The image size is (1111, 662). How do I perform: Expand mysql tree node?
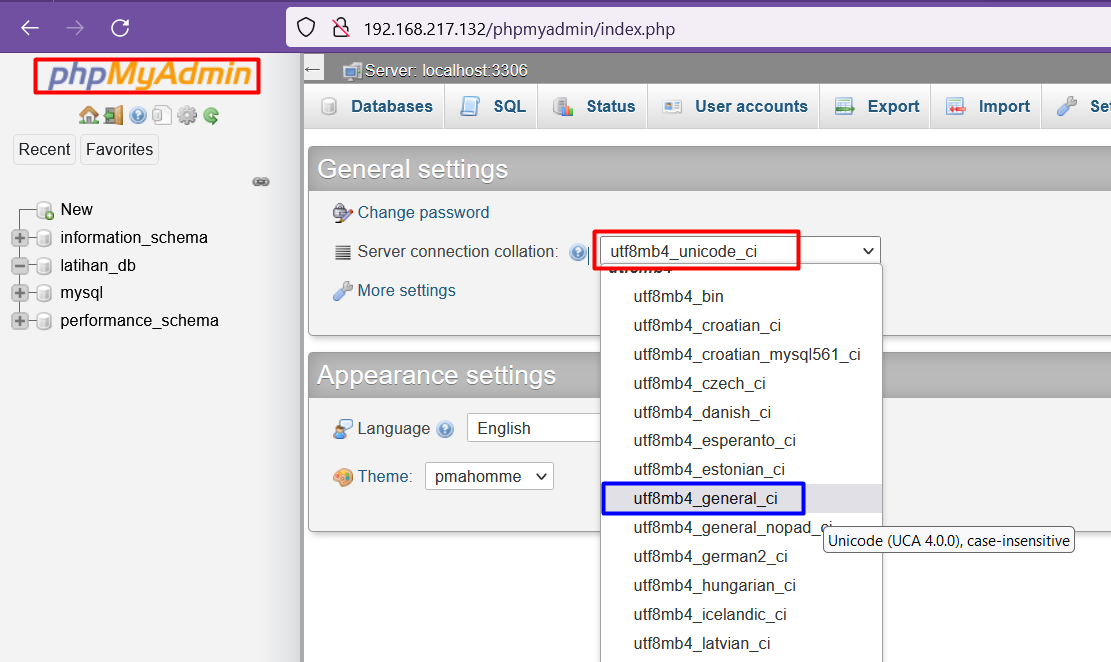(x=20, y=293)
